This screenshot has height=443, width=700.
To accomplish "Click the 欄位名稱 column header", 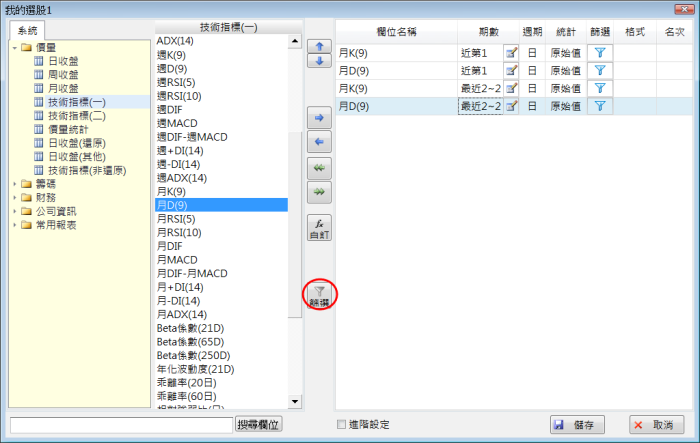I will click(x=396, y=32).
